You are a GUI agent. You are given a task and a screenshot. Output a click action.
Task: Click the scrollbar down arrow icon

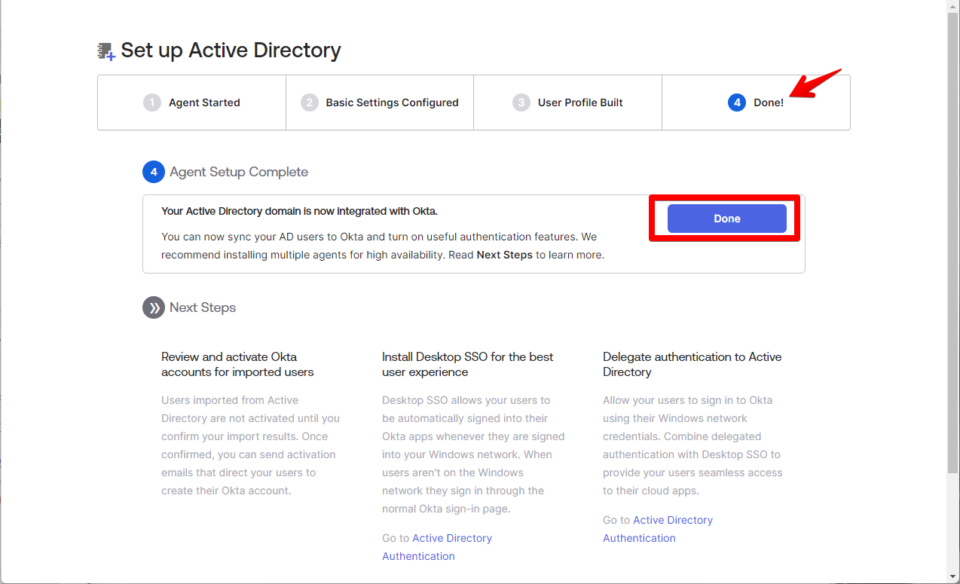point(951,576)
